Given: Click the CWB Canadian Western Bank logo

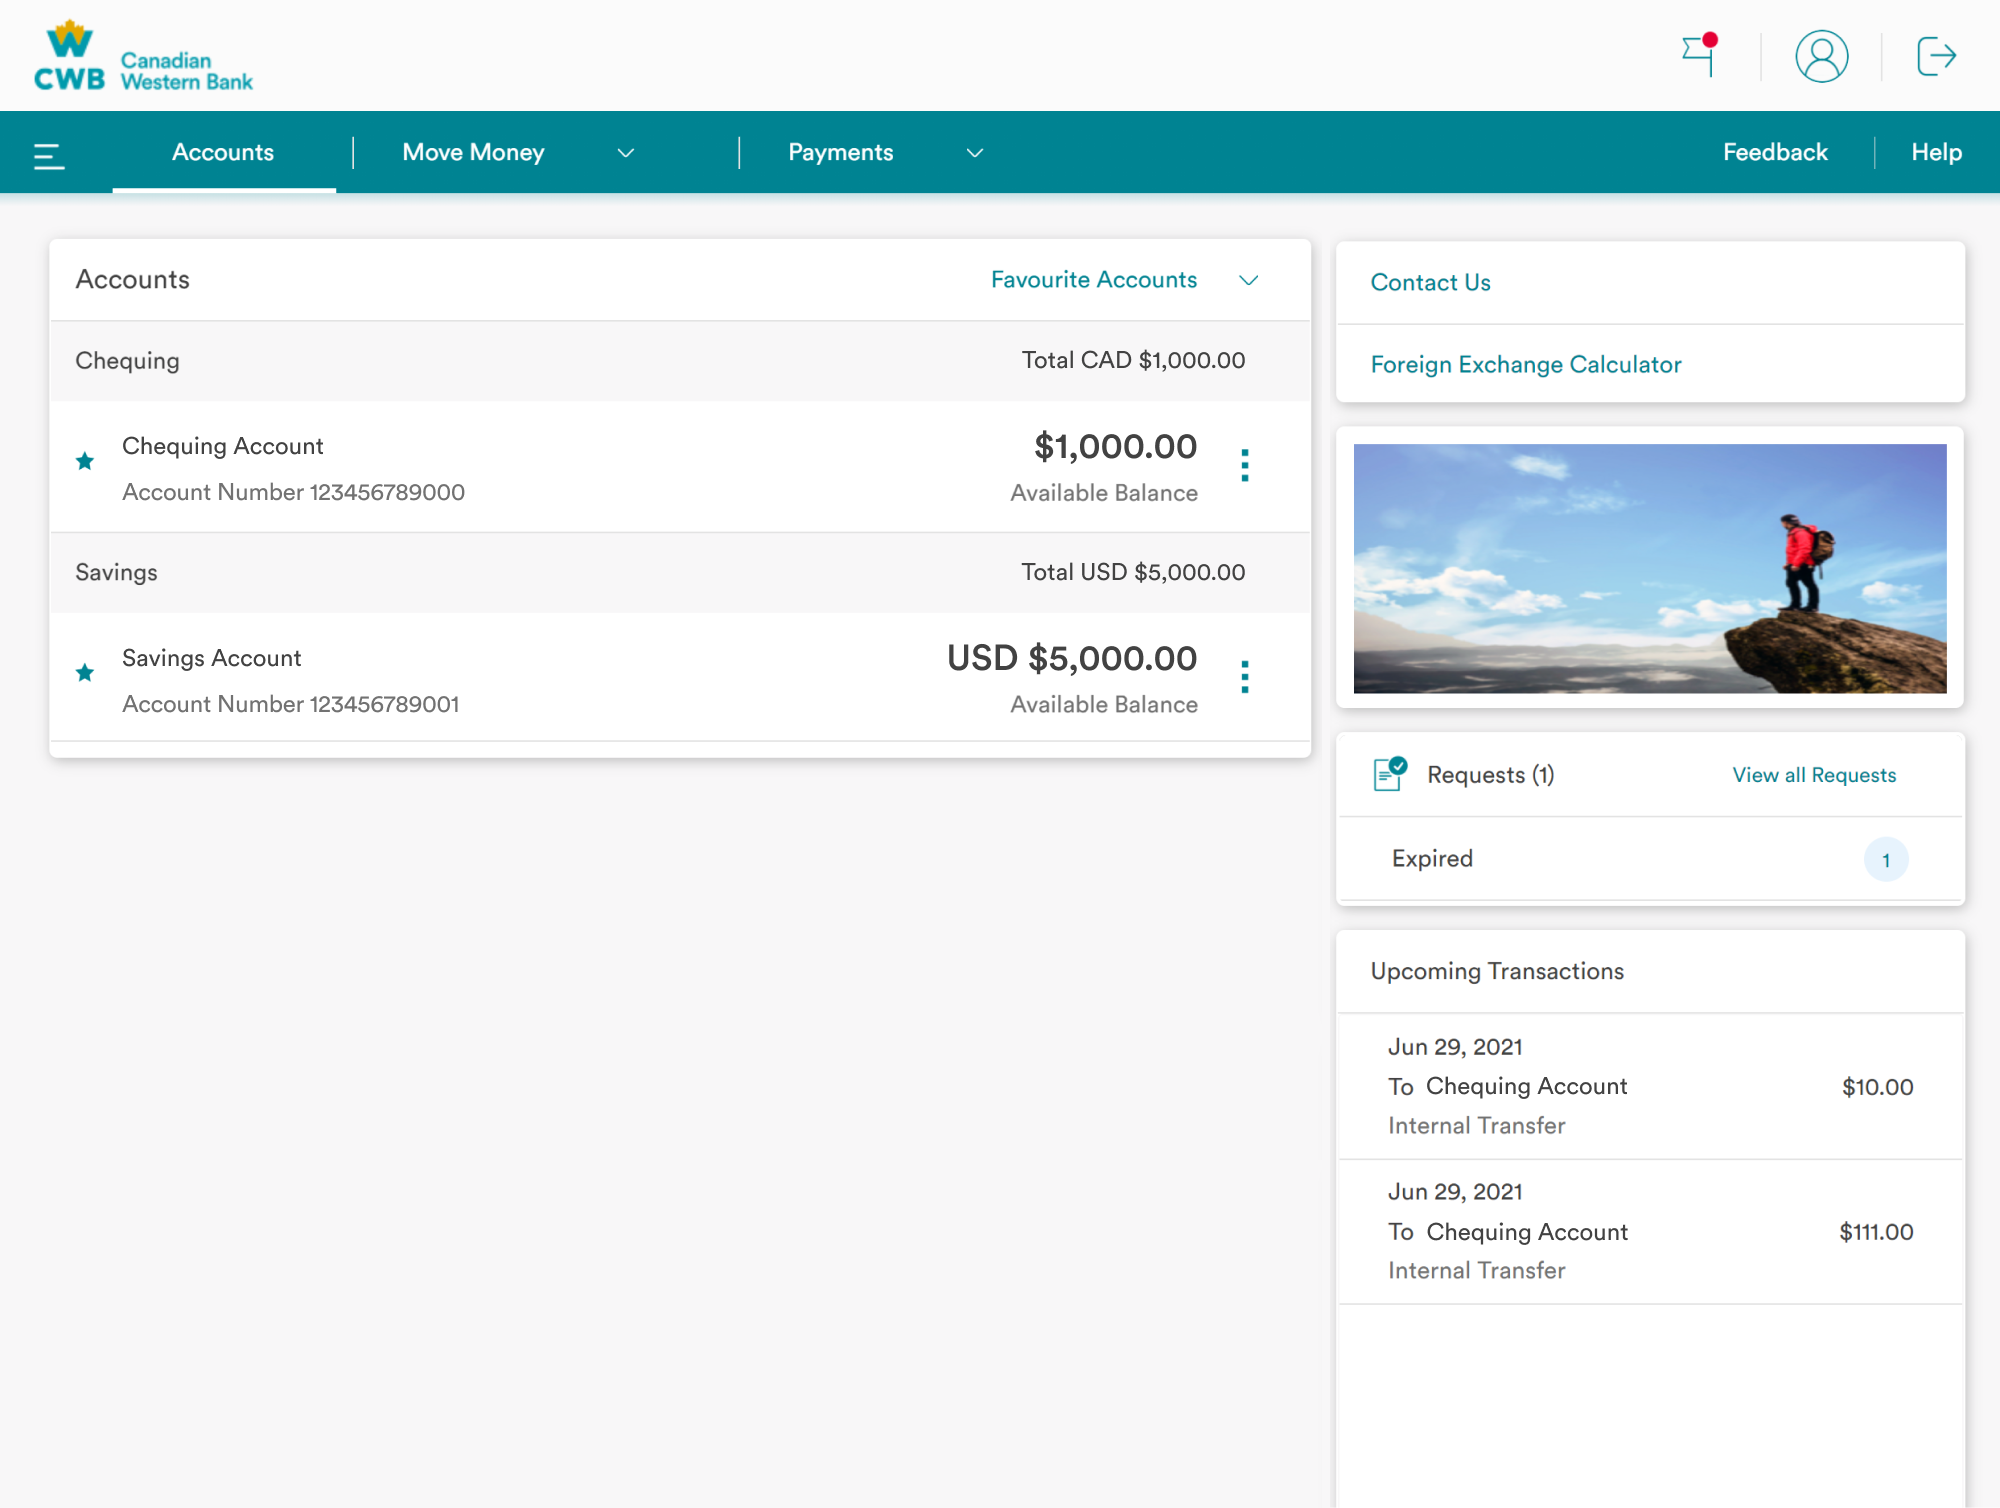Looking at the screenshot, I should pyautogui.click(x=143, y=58).
